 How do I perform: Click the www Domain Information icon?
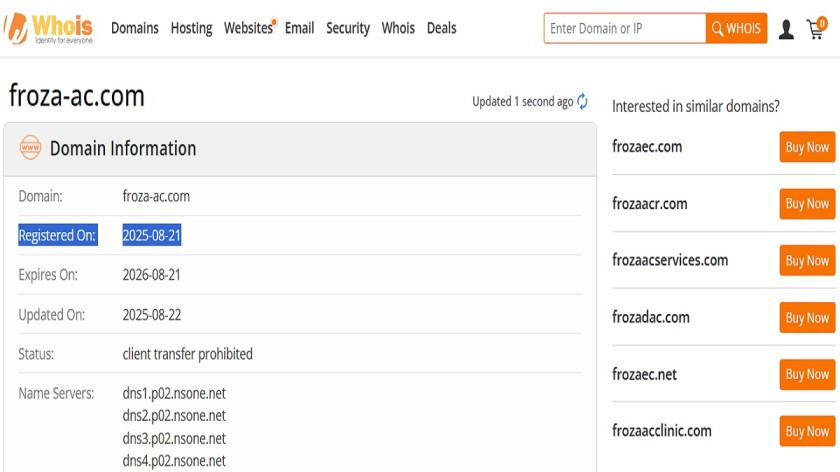click(30, 147)
